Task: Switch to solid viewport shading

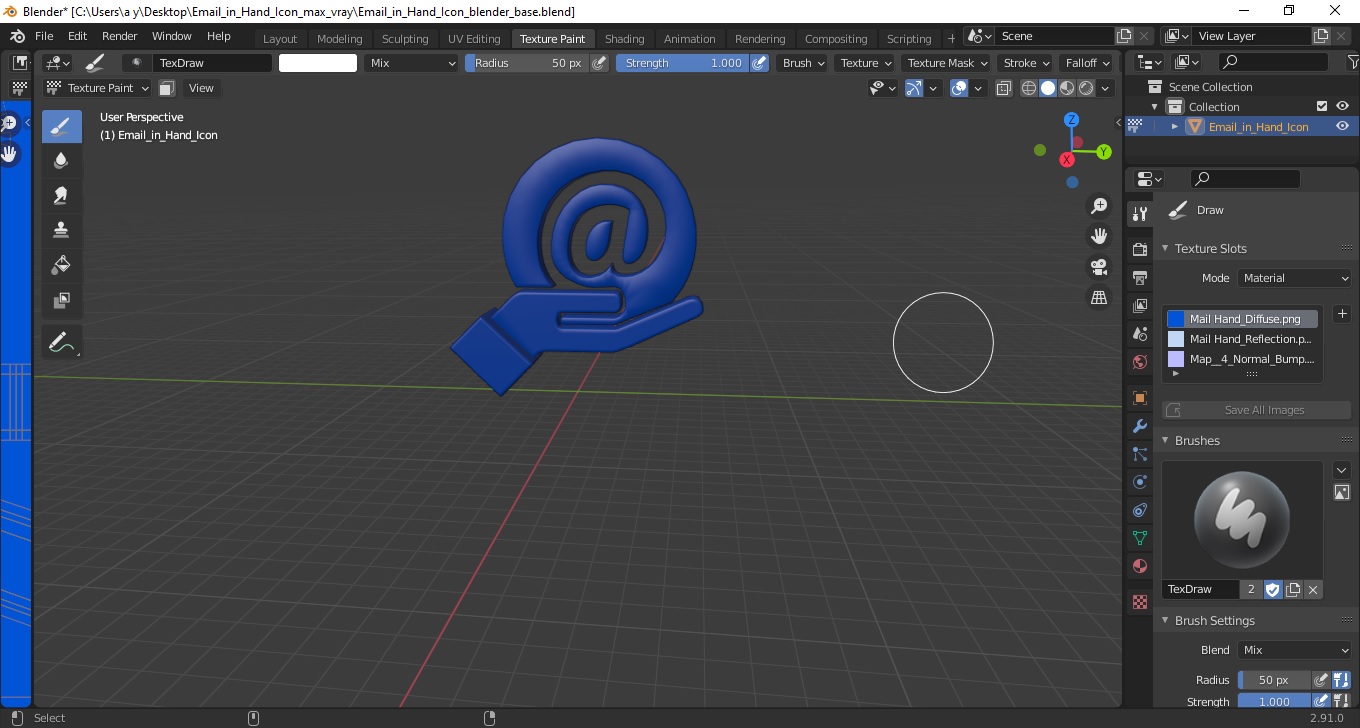Action: tap(1048, 88)
